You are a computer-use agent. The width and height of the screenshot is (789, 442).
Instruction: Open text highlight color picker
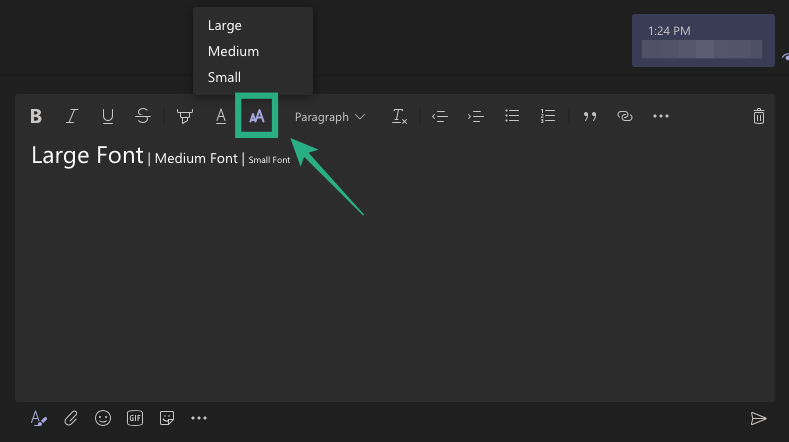[185, 116]
